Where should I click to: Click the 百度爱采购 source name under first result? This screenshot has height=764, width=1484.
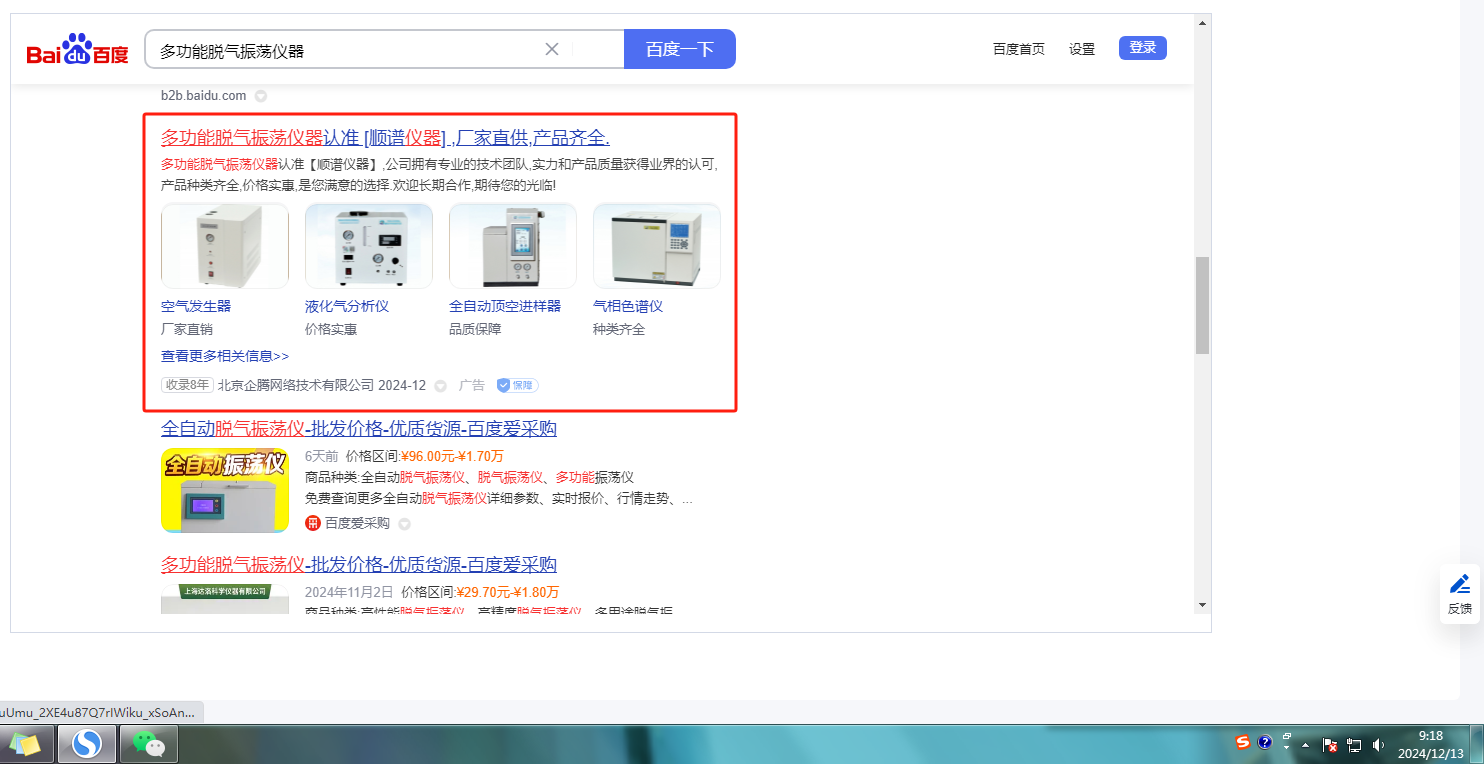point(357,523)
